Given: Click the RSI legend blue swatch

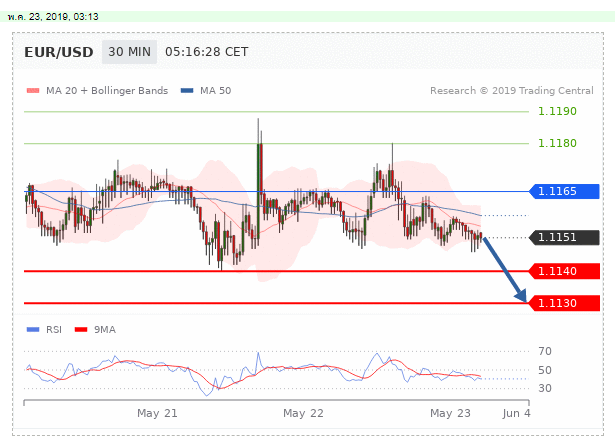Looking at the screenshot, I should (x=33, y=329).
